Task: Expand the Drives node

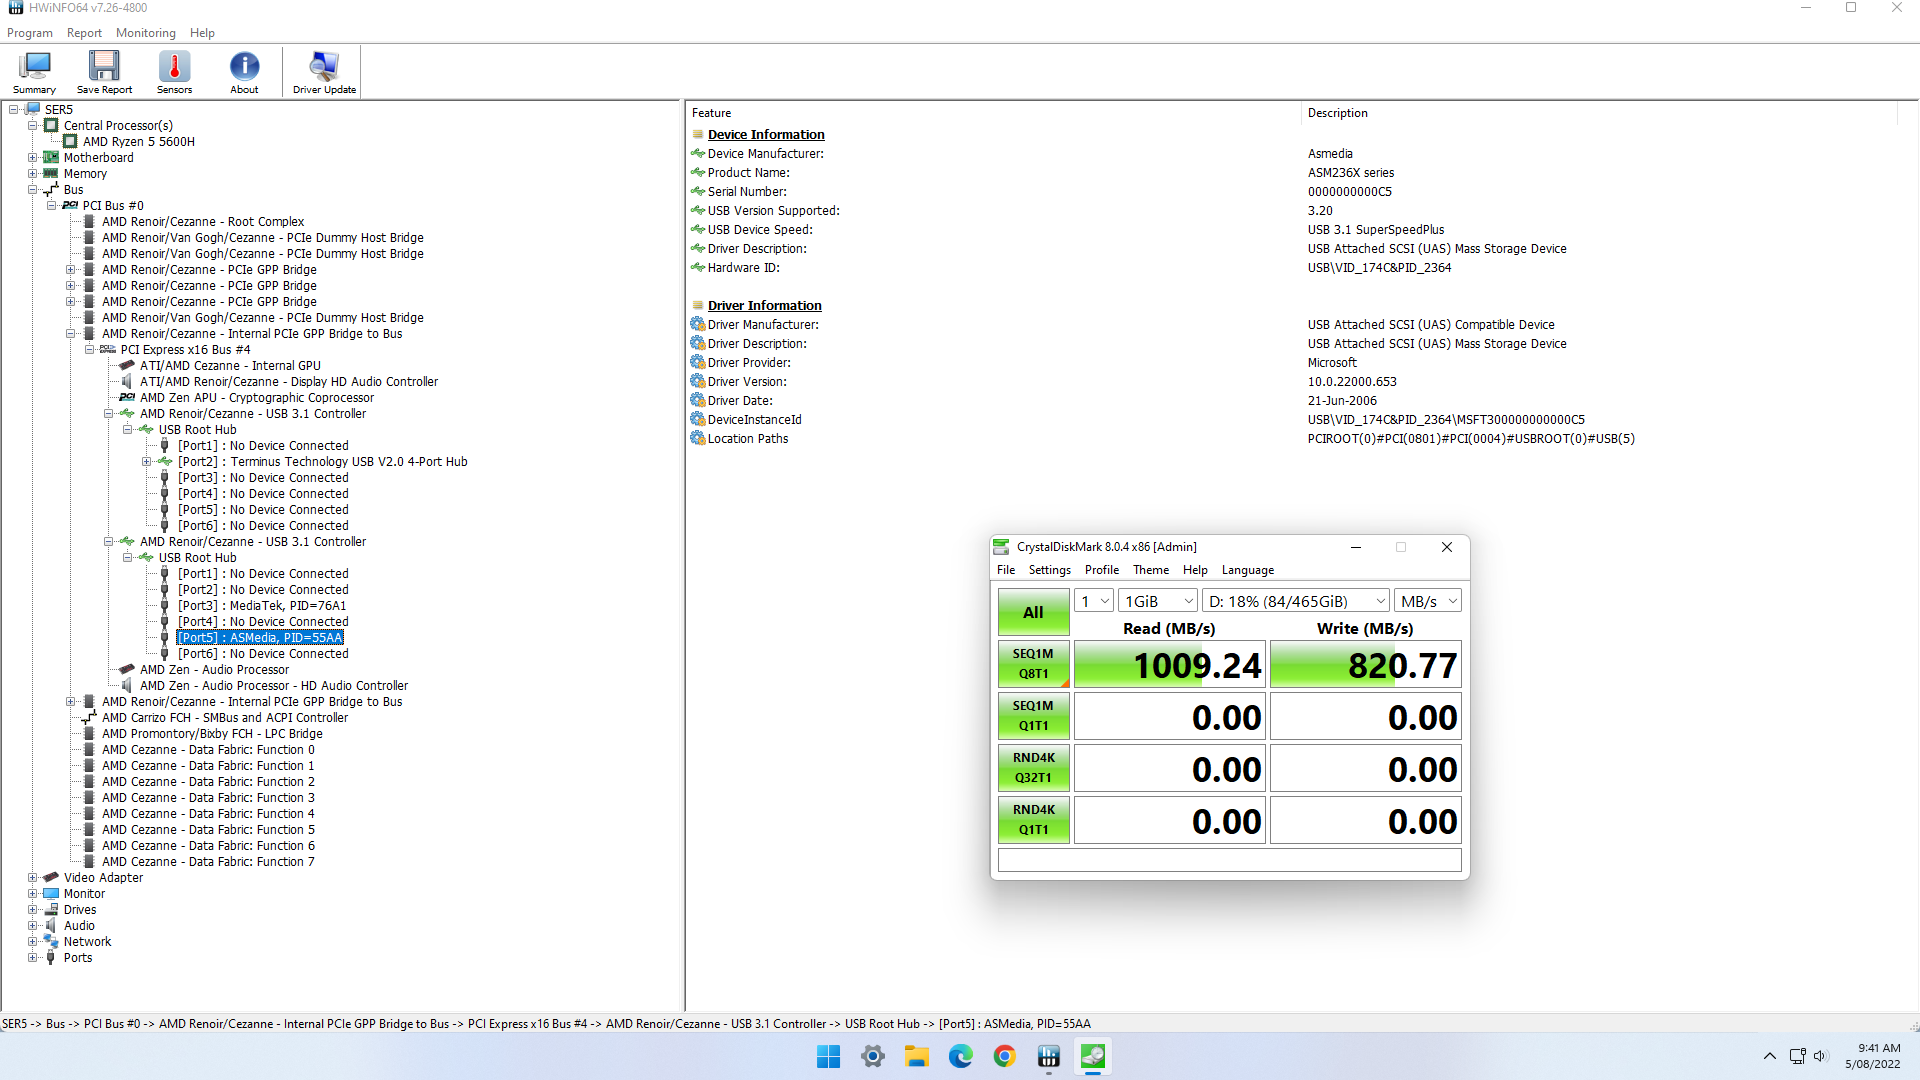Action: pos(32,910)
